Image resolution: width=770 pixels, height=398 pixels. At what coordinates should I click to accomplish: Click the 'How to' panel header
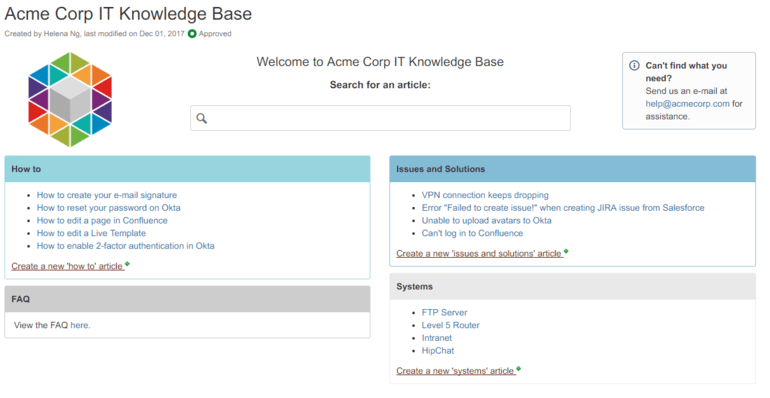point(187,169)
